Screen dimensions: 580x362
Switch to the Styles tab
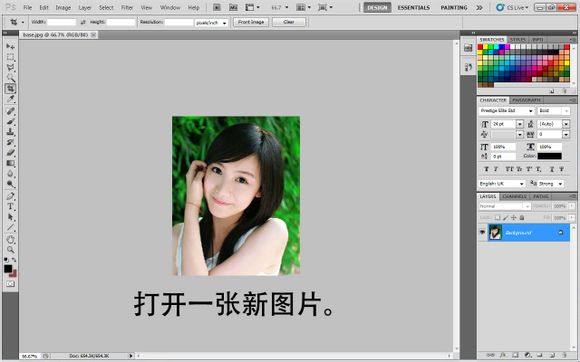pyautogui.click(x=517, y=40)
